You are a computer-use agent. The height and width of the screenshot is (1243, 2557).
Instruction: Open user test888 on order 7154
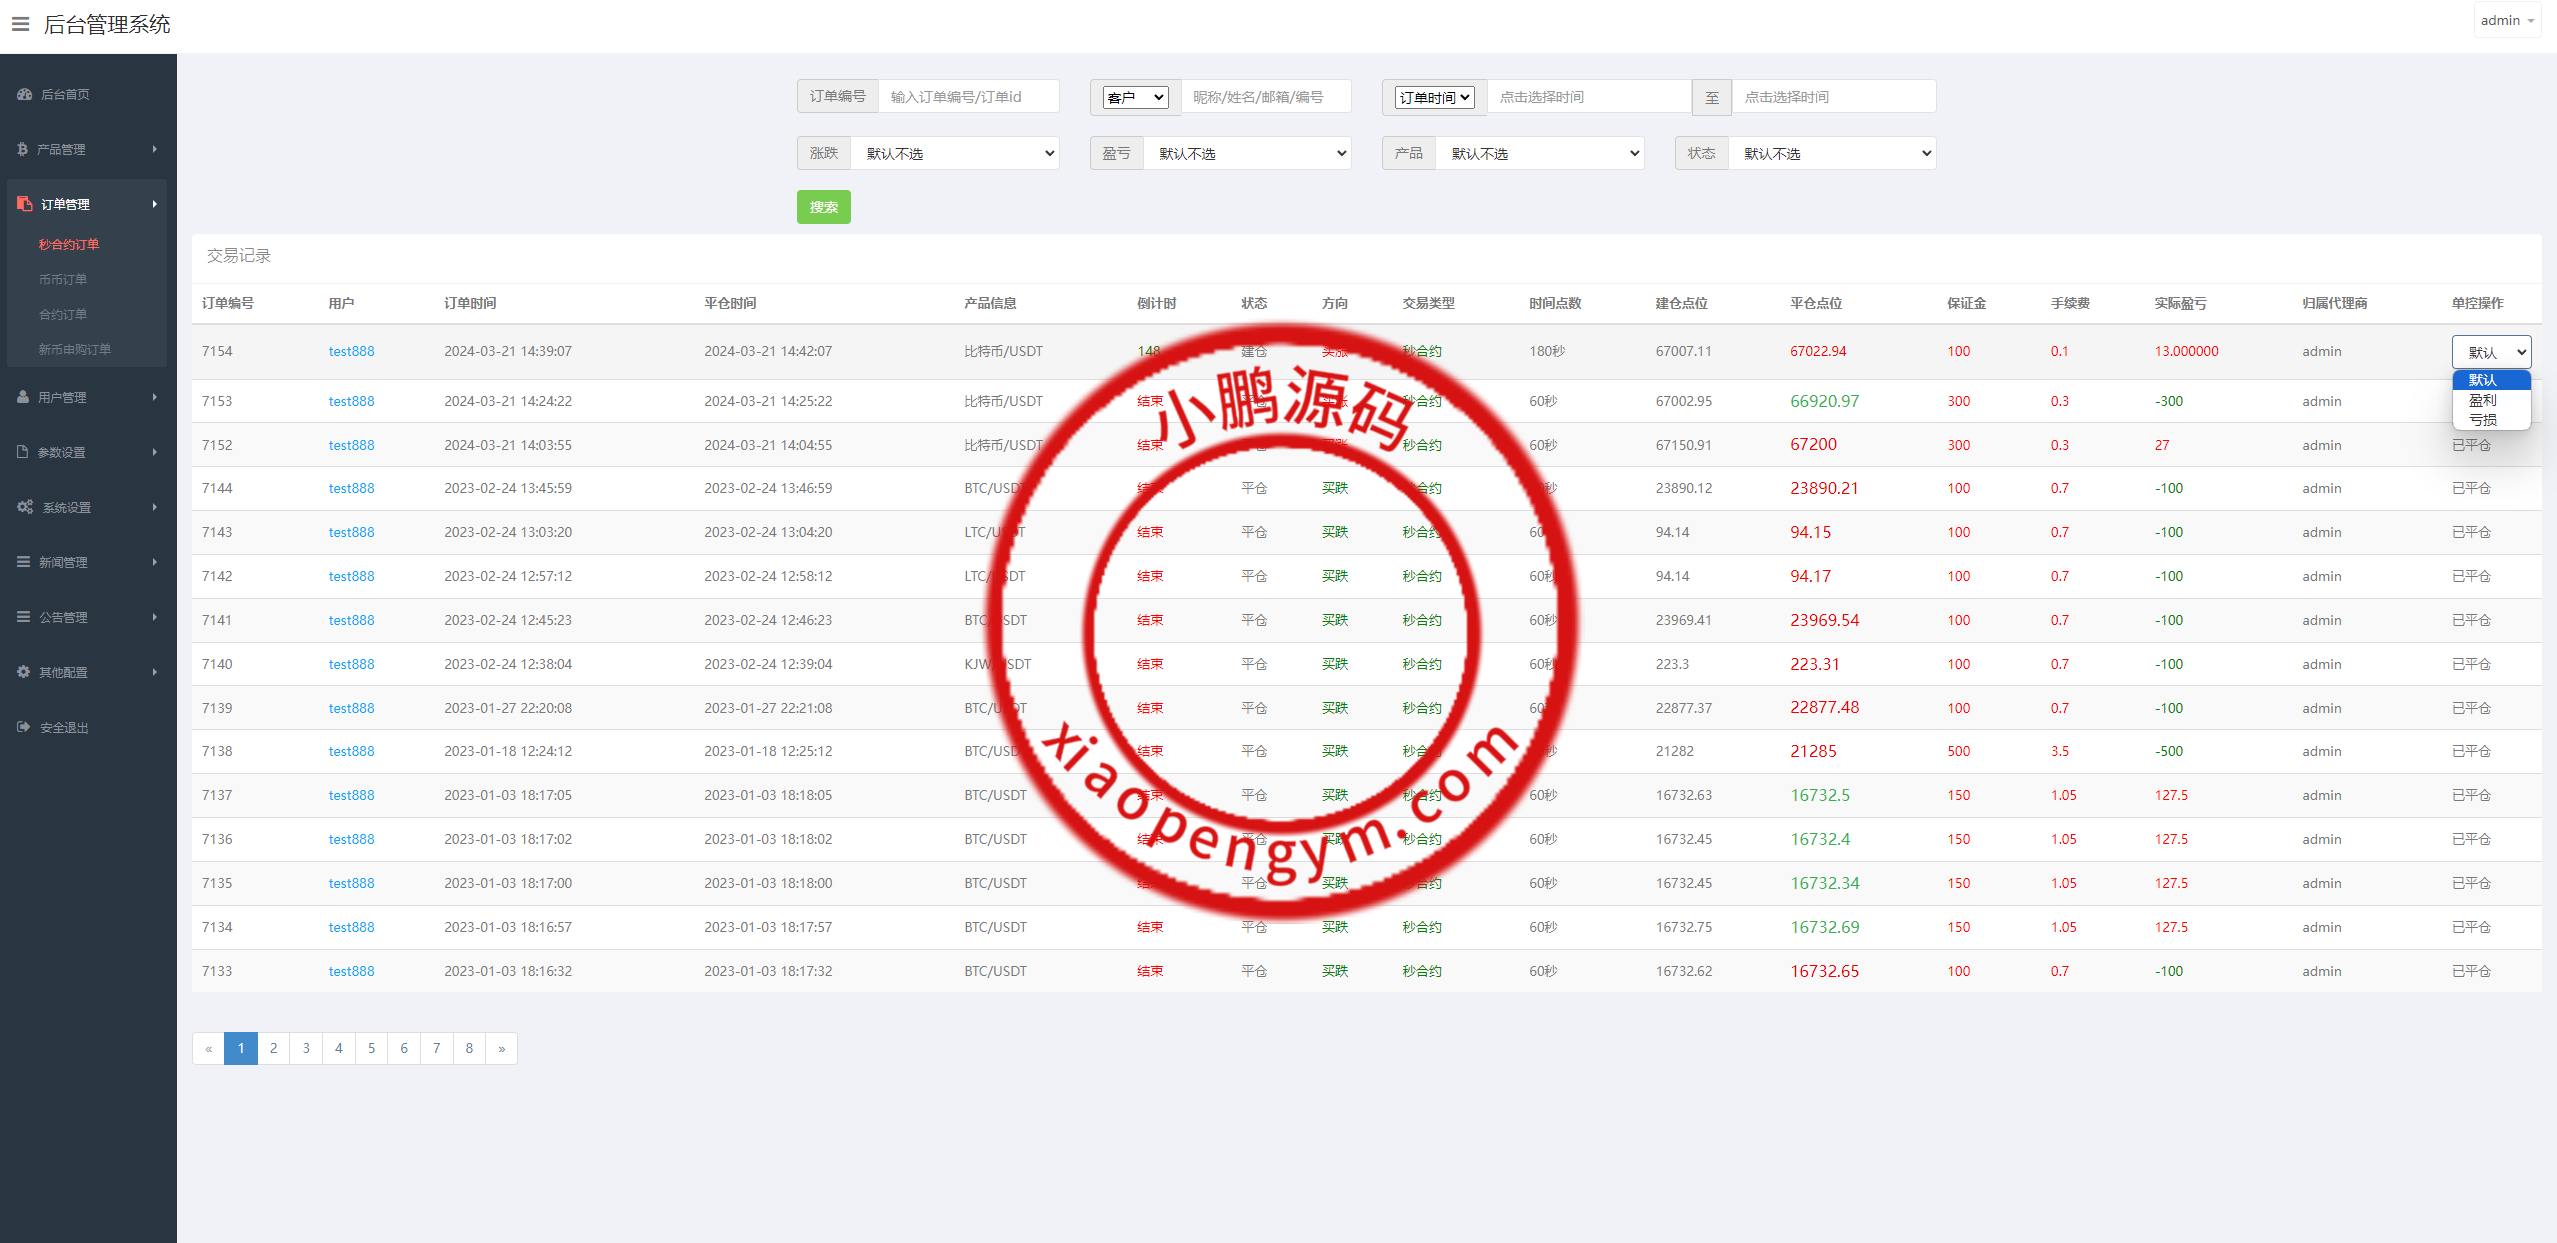tap(351, 351)
